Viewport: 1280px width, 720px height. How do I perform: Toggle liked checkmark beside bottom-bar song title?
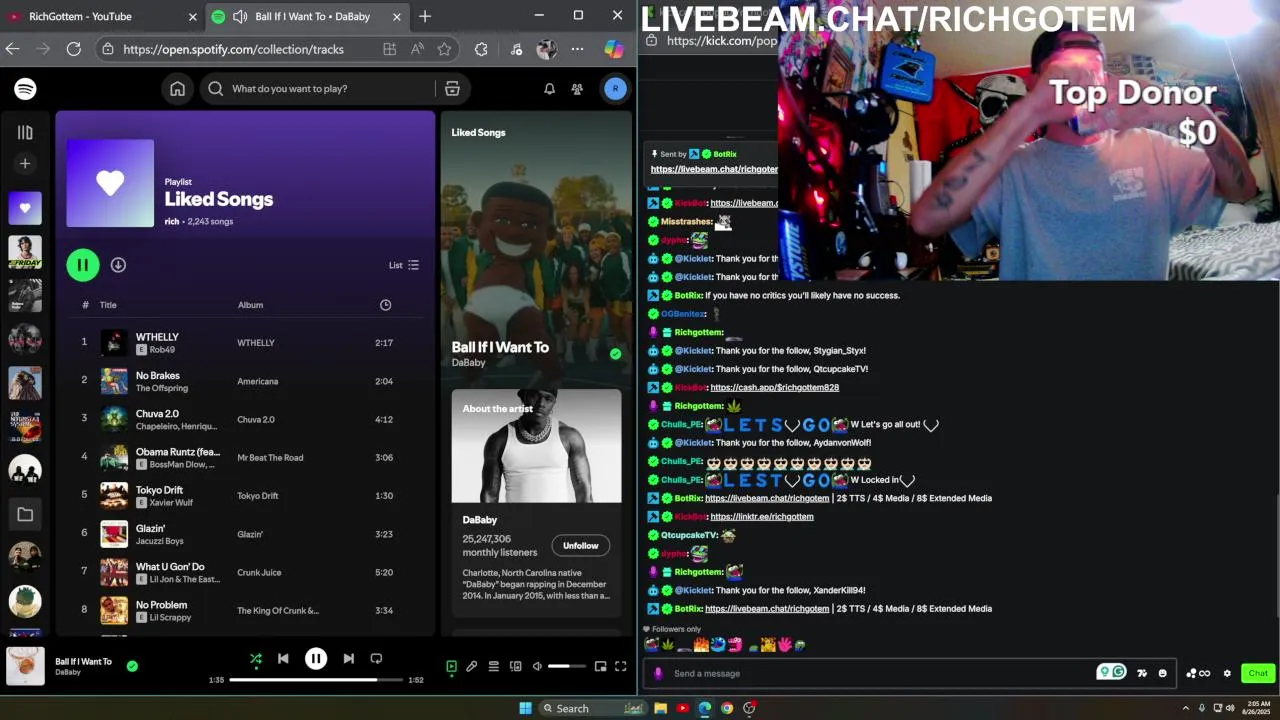point(132,665)
